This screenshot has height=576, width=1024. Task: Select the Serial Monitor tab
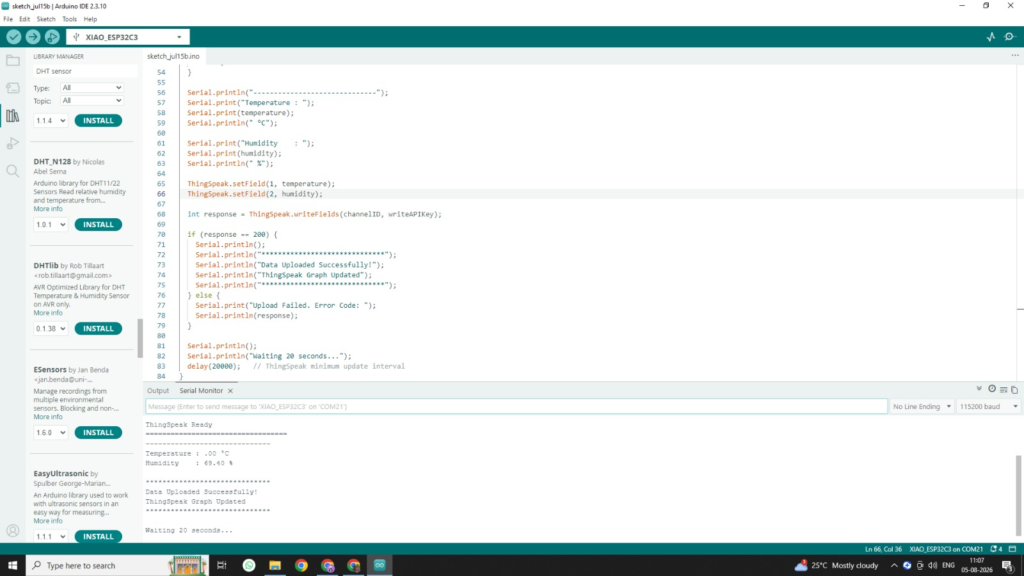point(201,391)
